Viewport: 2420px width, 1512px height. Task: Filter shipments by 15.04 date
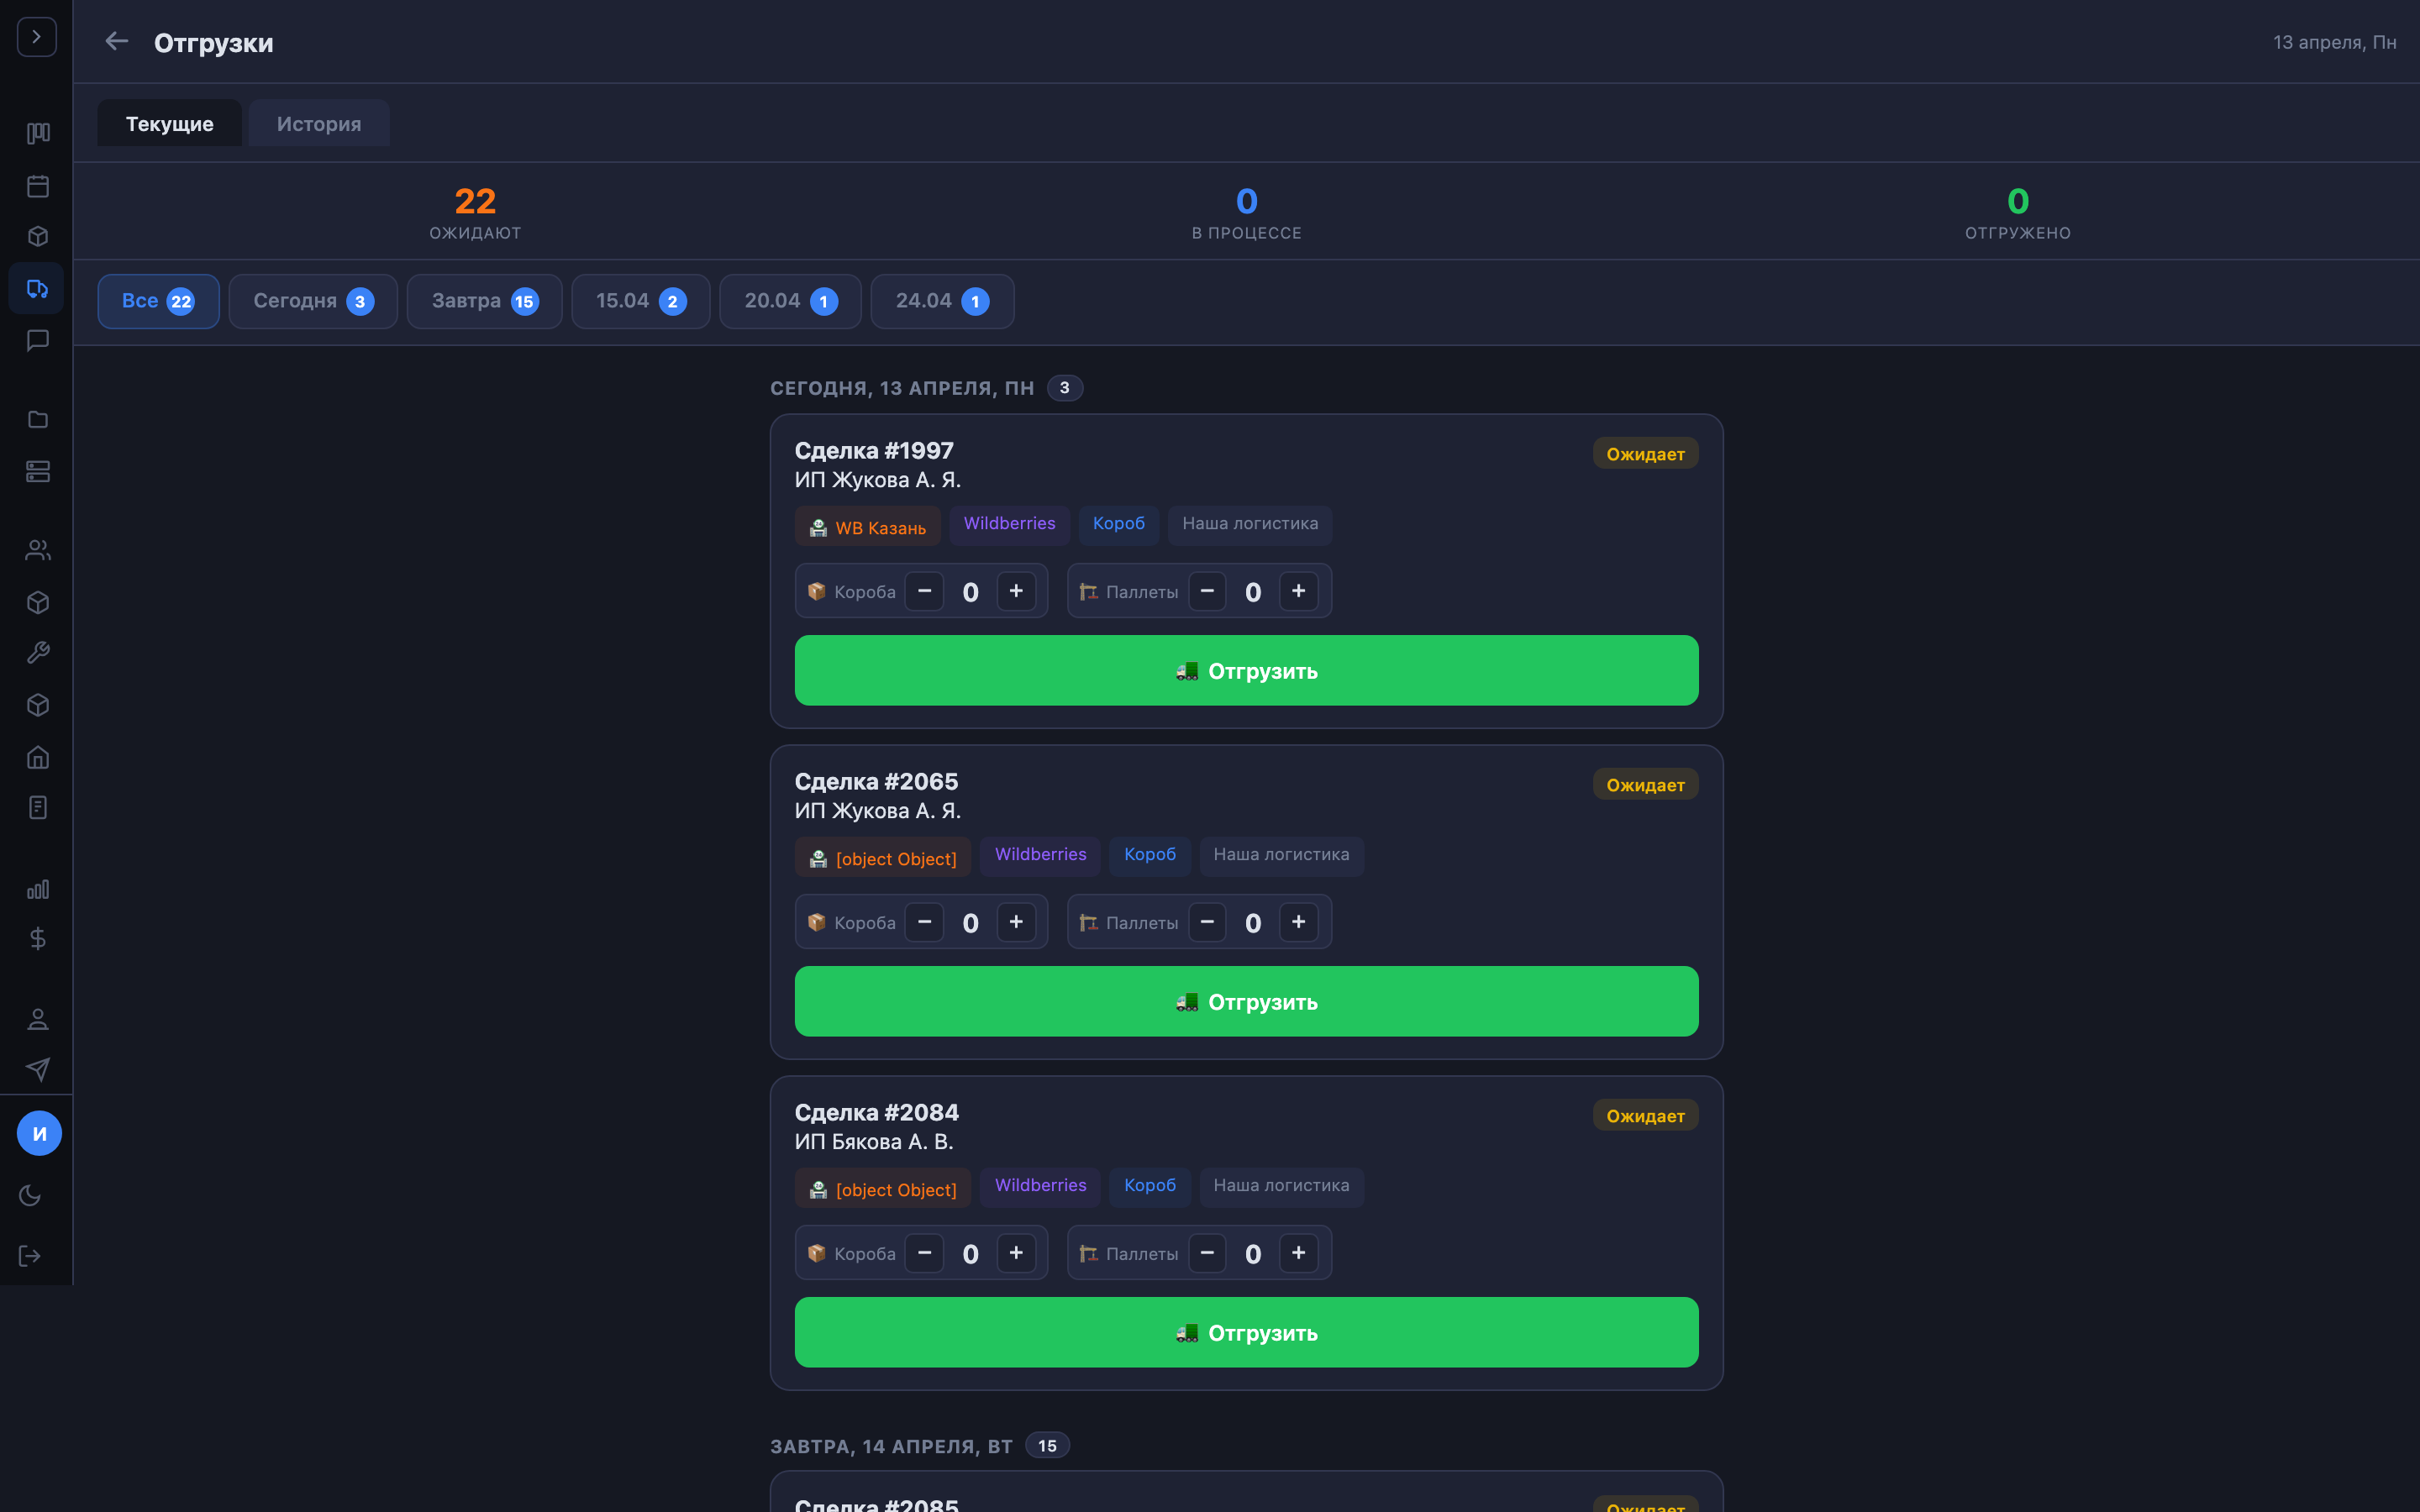pyautogui.click(x=640, y=301)
